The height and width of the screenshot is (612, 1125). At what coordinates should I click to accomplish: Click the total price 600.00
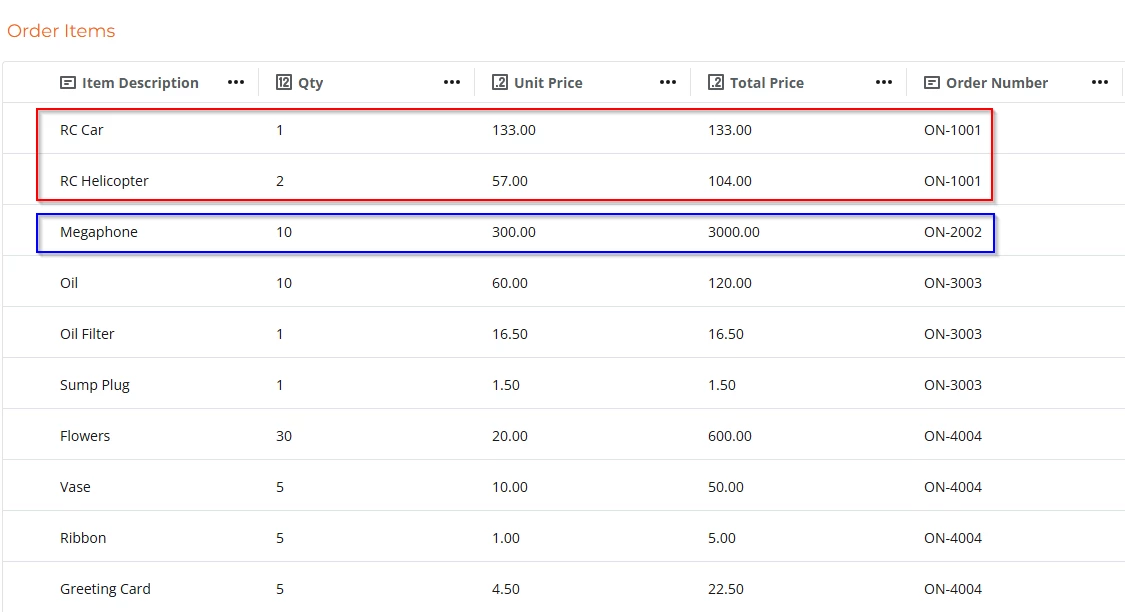[x=730, y=436]
